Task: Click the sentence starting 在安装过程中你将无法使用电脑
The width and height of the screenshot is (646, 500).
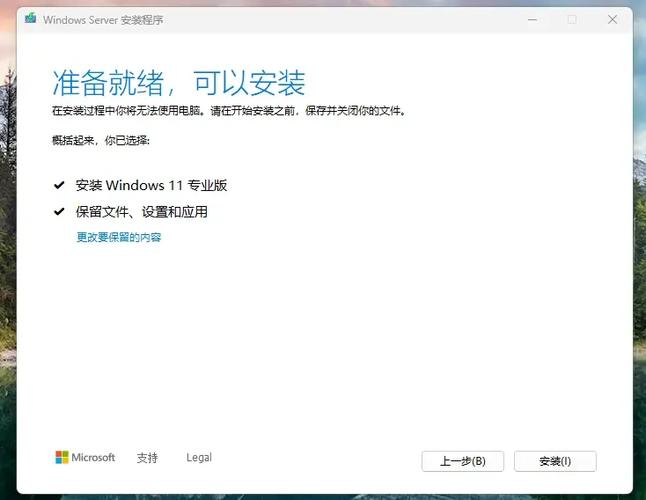Action: 229,111
